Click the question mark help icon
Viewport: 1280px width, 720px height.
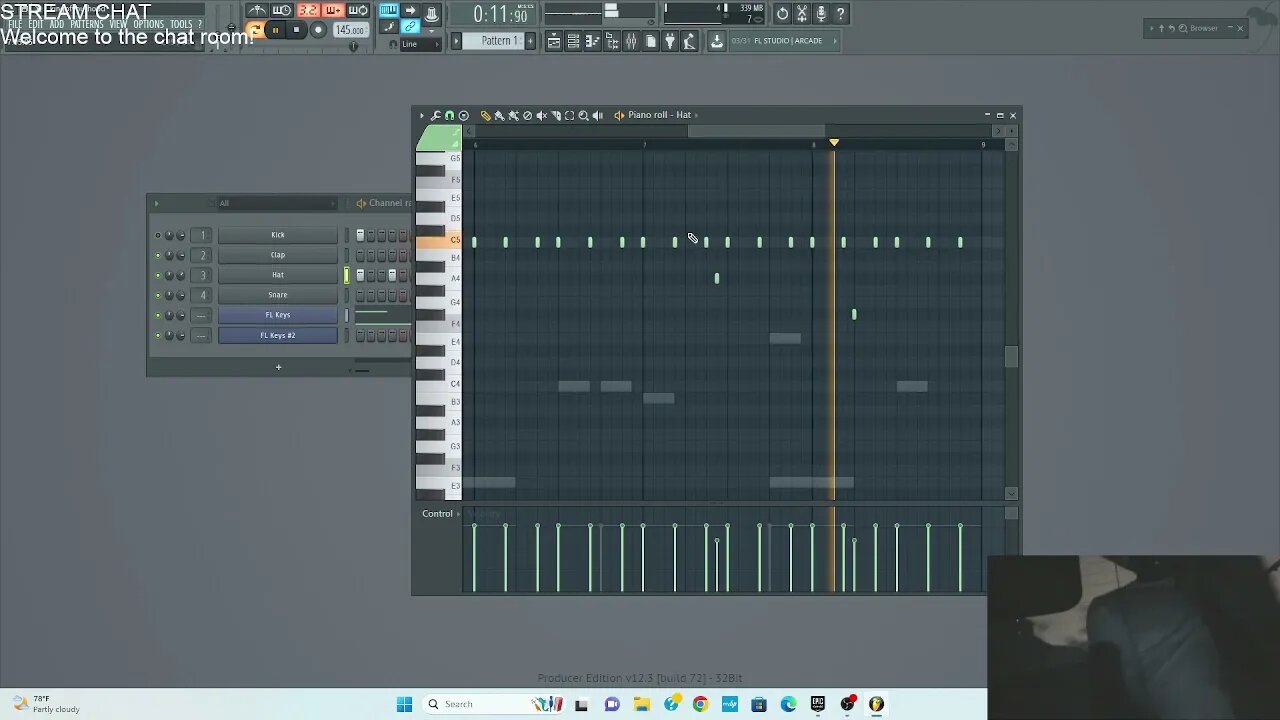click(x=840, y=13)
